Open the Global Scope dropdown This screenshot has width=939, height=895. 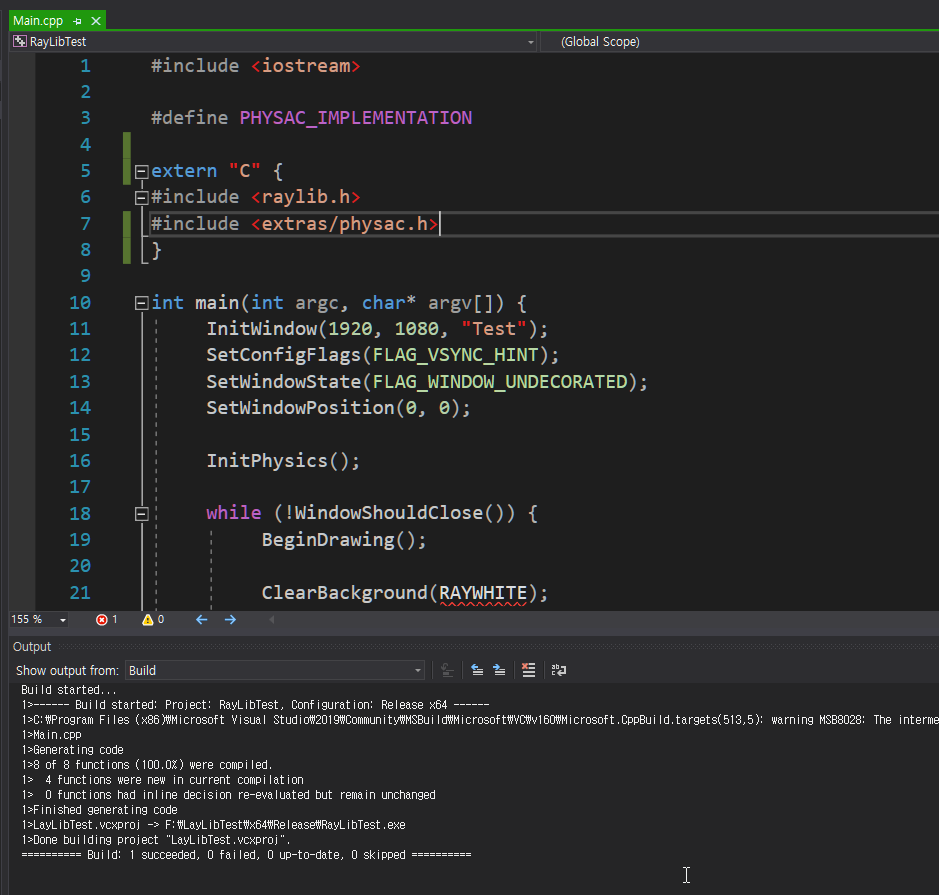click(x=740, y=42)
